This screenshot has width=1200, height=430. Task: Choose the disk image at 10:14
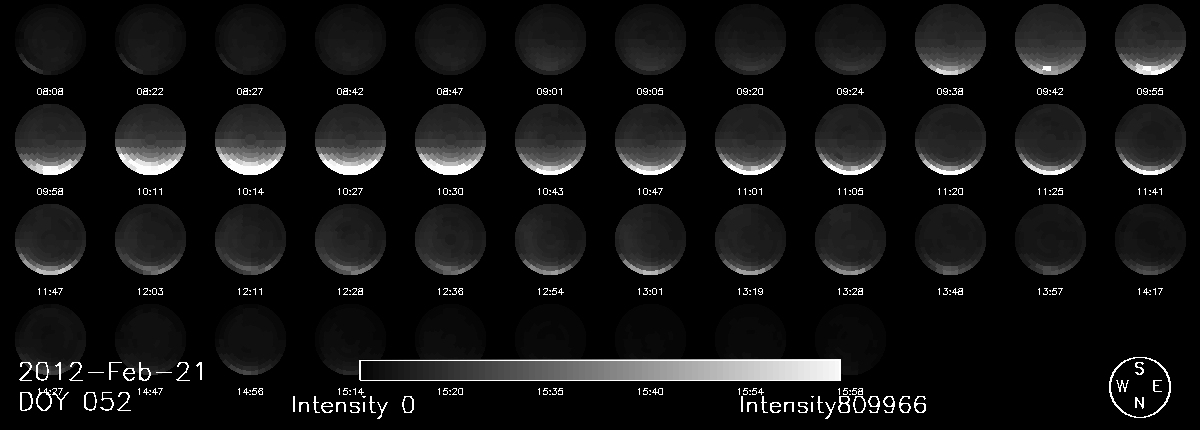pos(250,140)
